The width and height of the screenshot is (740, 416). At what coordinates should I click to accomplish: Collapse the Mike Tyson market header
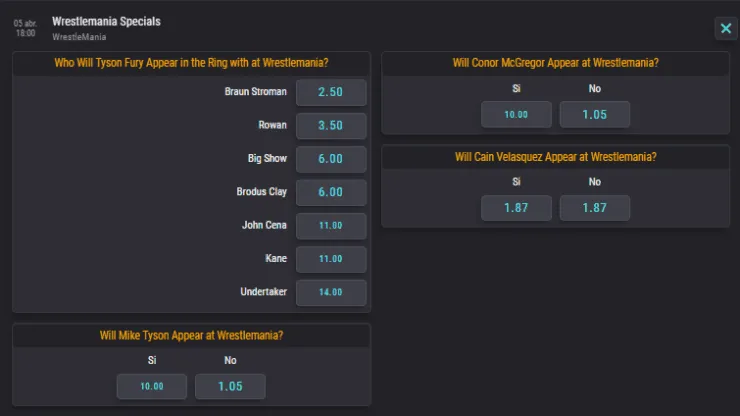(191, 335)
